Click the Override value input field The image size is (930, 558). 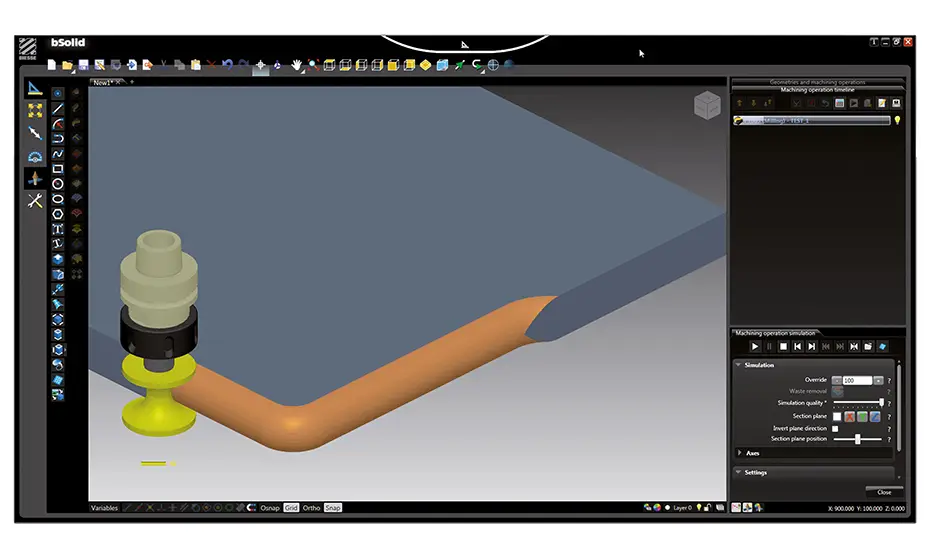[x=857, y=380]
